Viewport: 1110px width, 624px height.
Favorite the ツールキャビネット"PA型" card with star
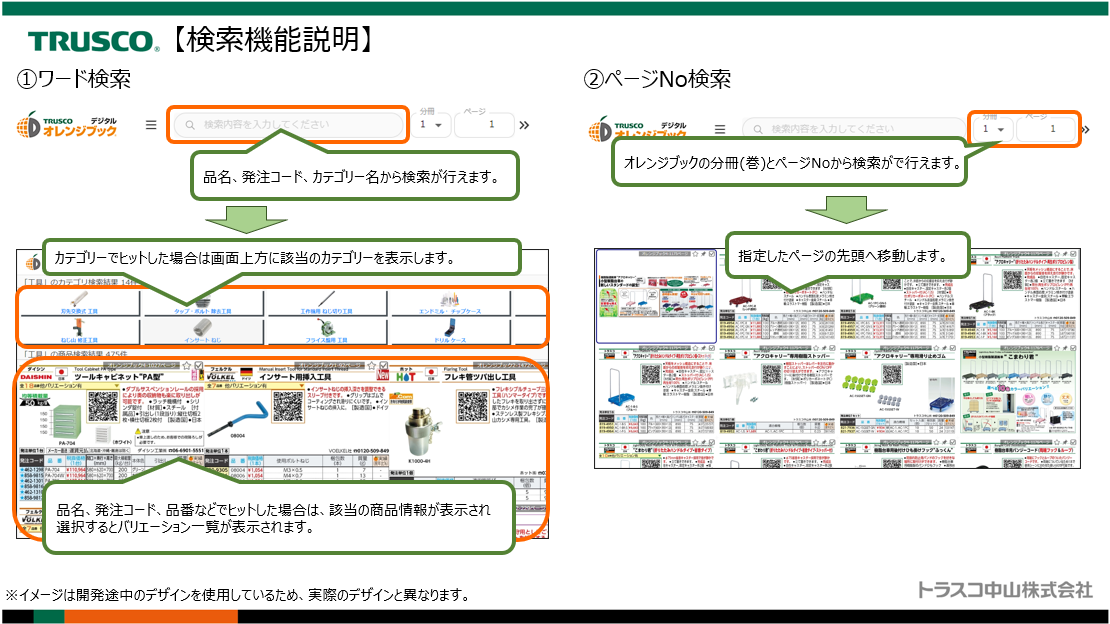tap(187, 366)
